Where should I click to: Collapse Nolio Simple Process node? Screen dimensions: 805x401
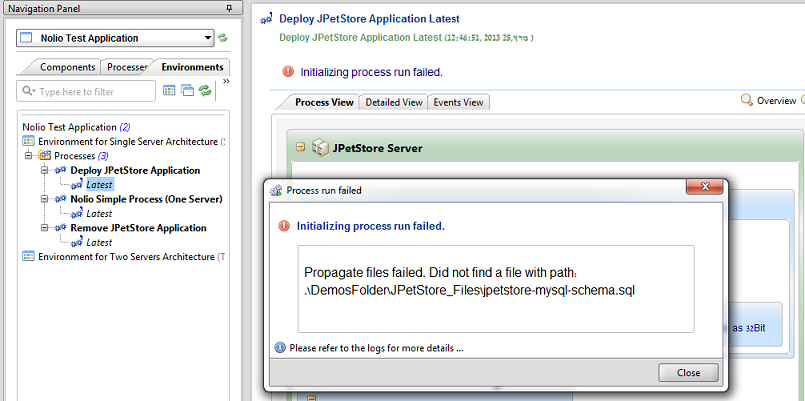click(x=45, y=199)
